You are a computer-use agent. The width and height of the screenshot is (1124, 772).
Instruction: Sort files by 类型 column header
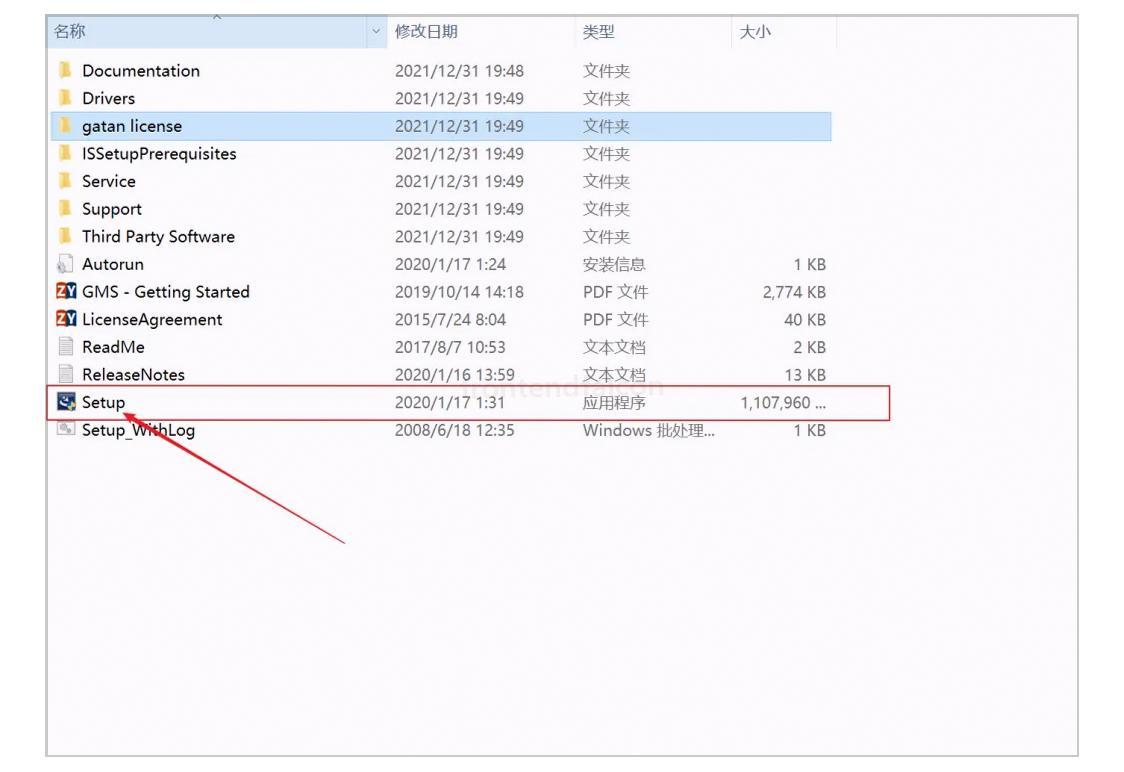(653, 31)
